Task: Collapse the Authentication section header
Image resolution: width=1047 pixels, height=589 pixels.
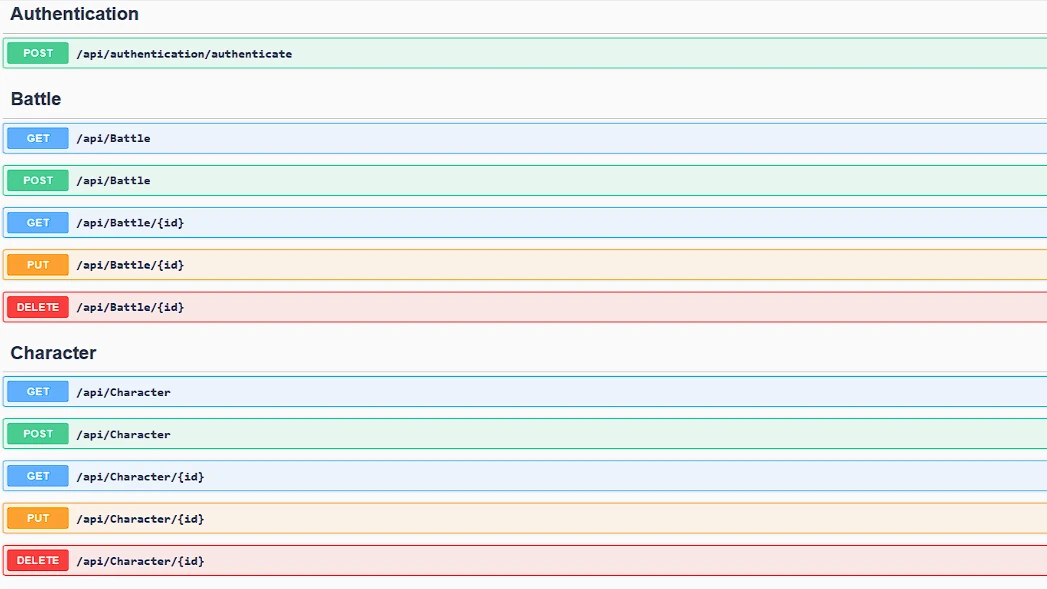Action: [x=75, y=15]
